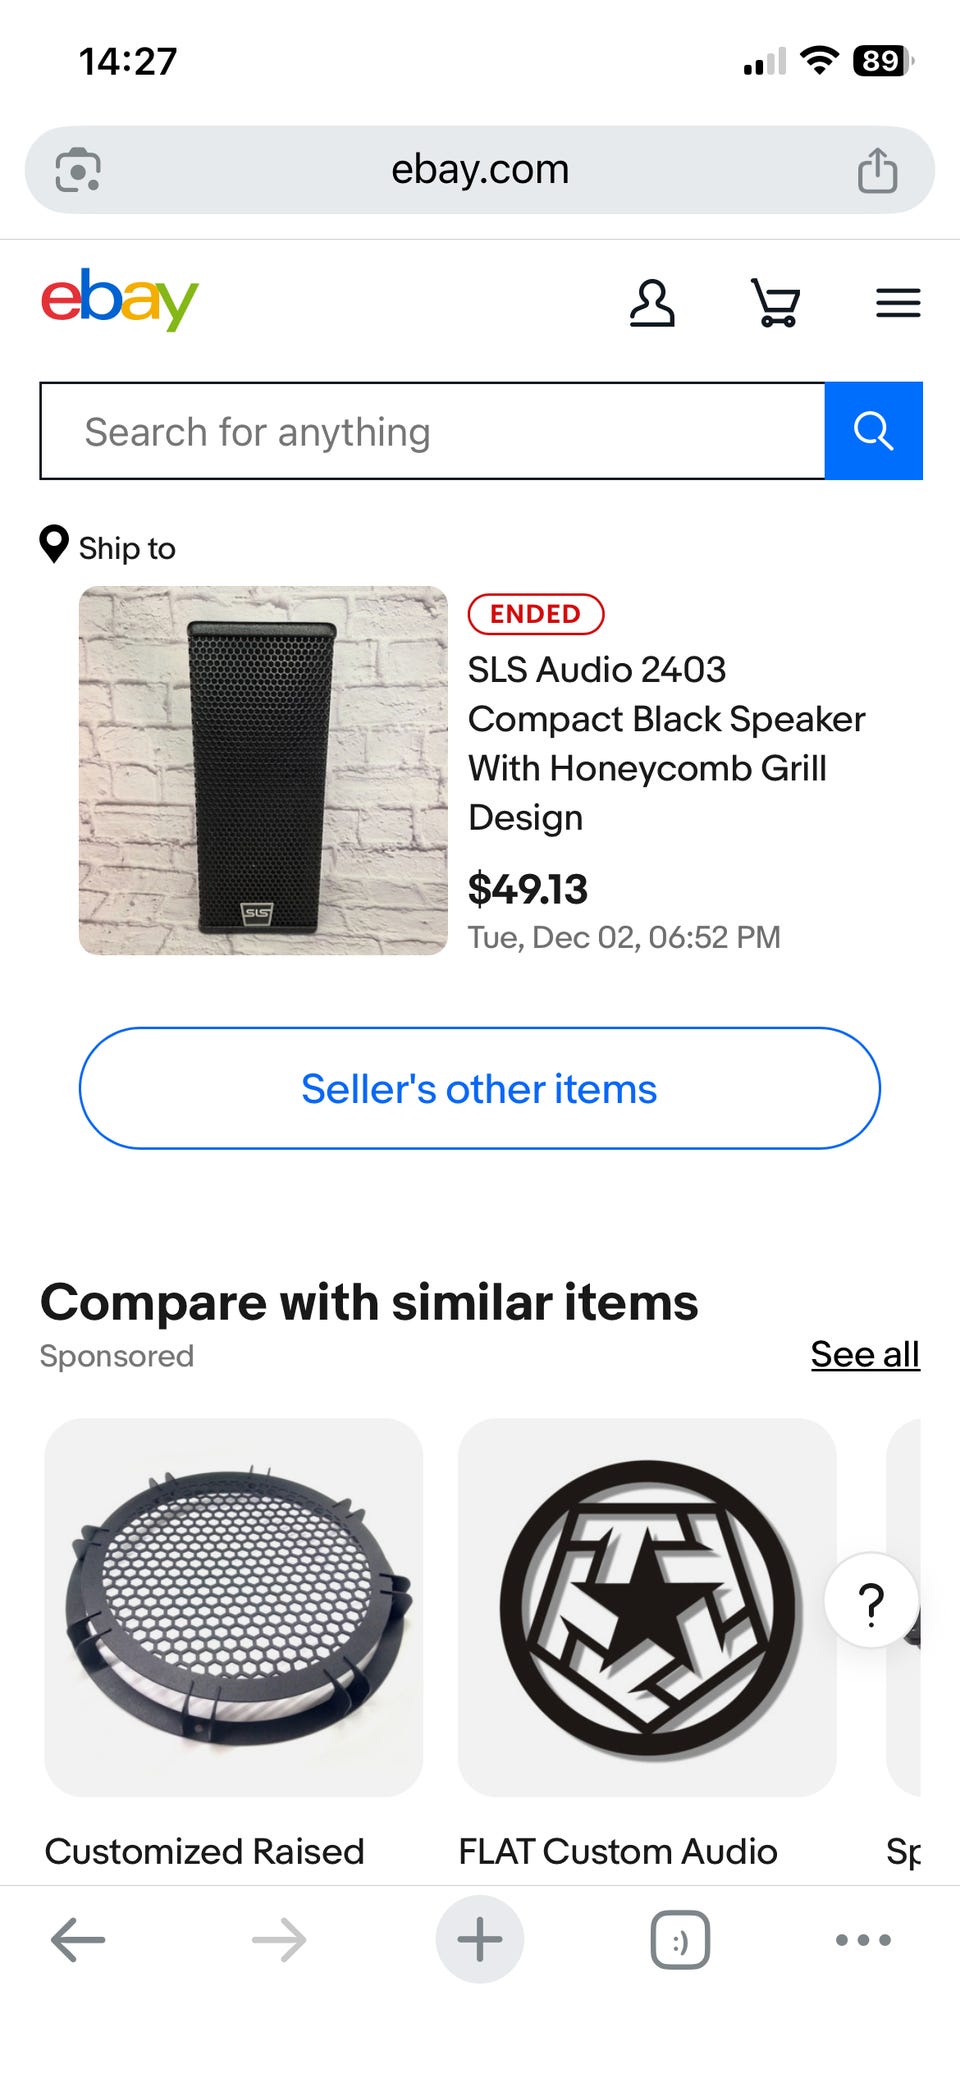Viewport: 960px width, 2078px height.
Task: Open the account profile icon
Action: coord(652,303)
